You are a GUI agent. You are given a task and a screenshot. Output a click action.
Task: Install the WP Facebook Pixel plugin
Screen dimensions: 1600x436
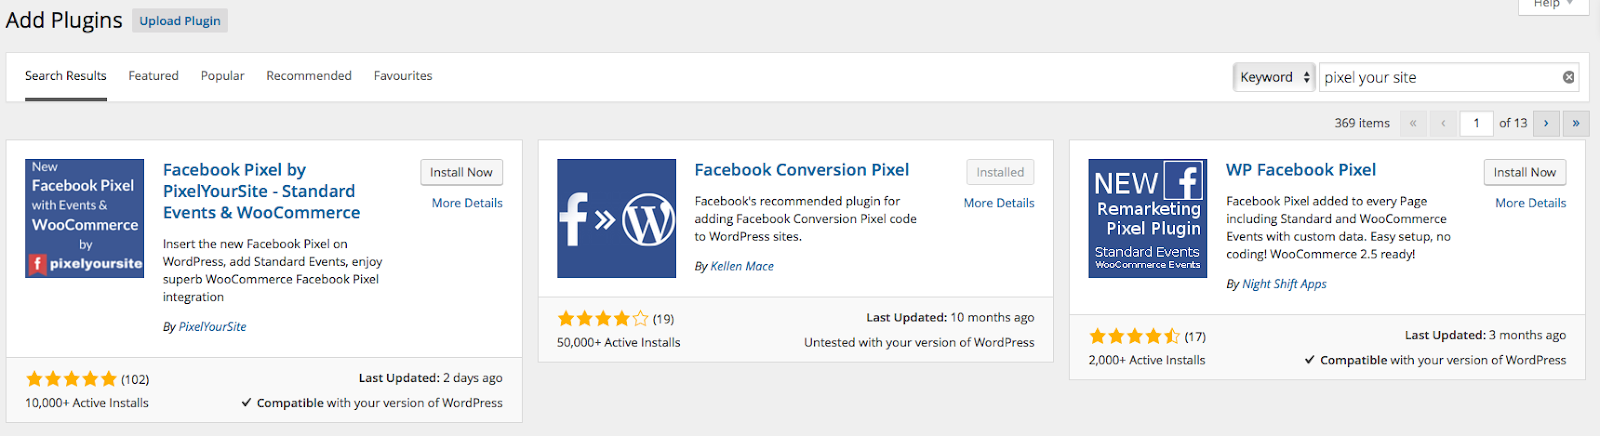(1524, 172)
